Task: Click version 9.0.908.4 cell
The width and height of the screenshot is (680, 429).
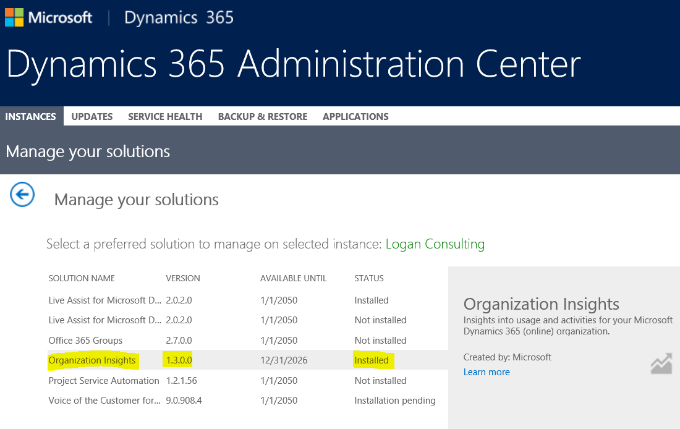Action: [184, 400]
